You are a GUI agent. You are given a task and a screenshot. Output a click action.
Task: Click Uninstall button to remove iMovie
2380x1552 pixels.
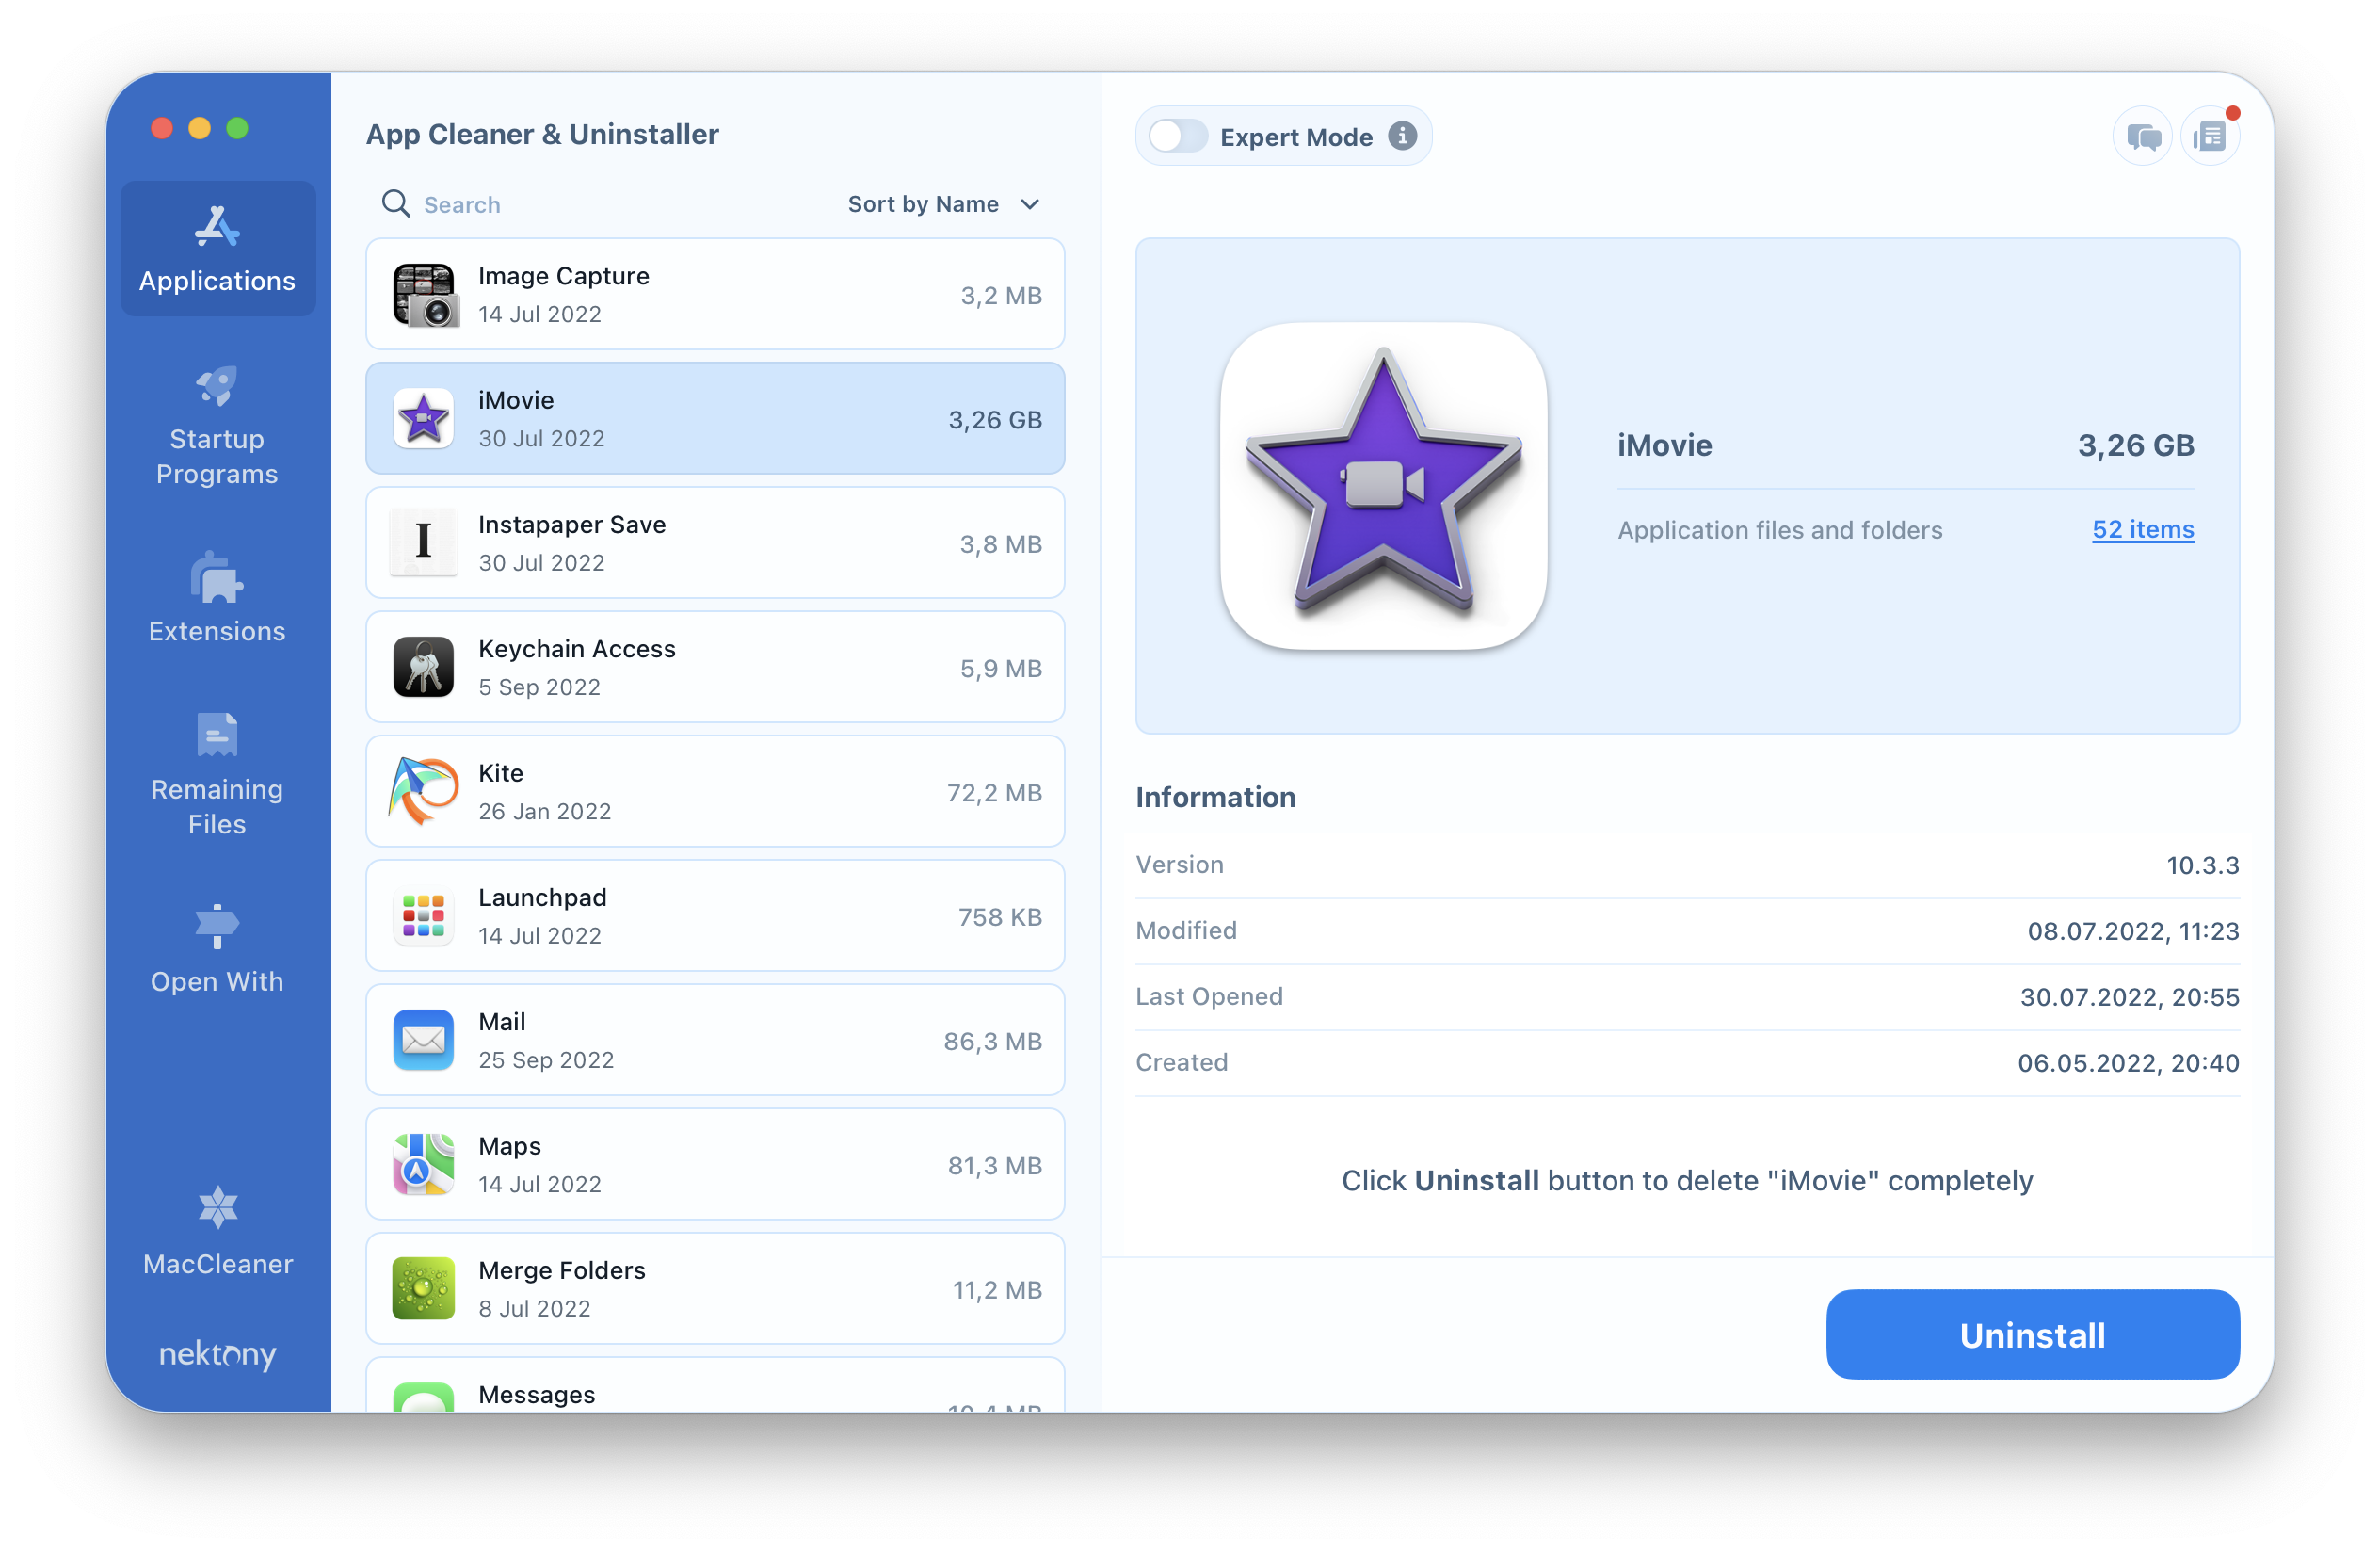point(2032,1334)
